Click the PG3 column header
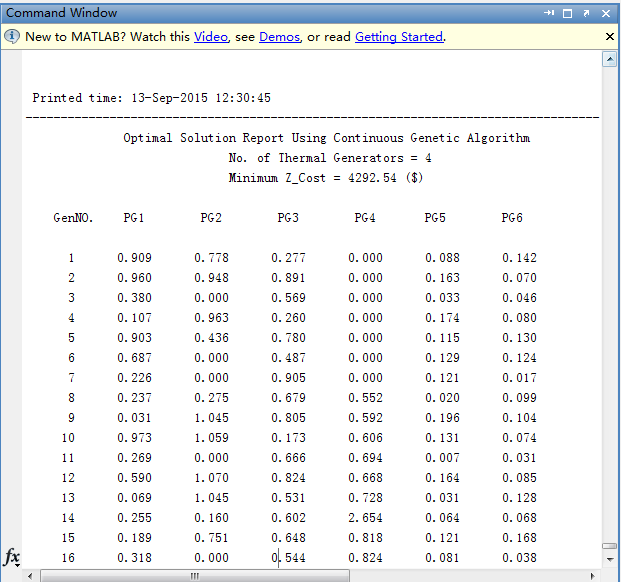The height and width of the screenshot is (582, 621). [x=288, y=218]
